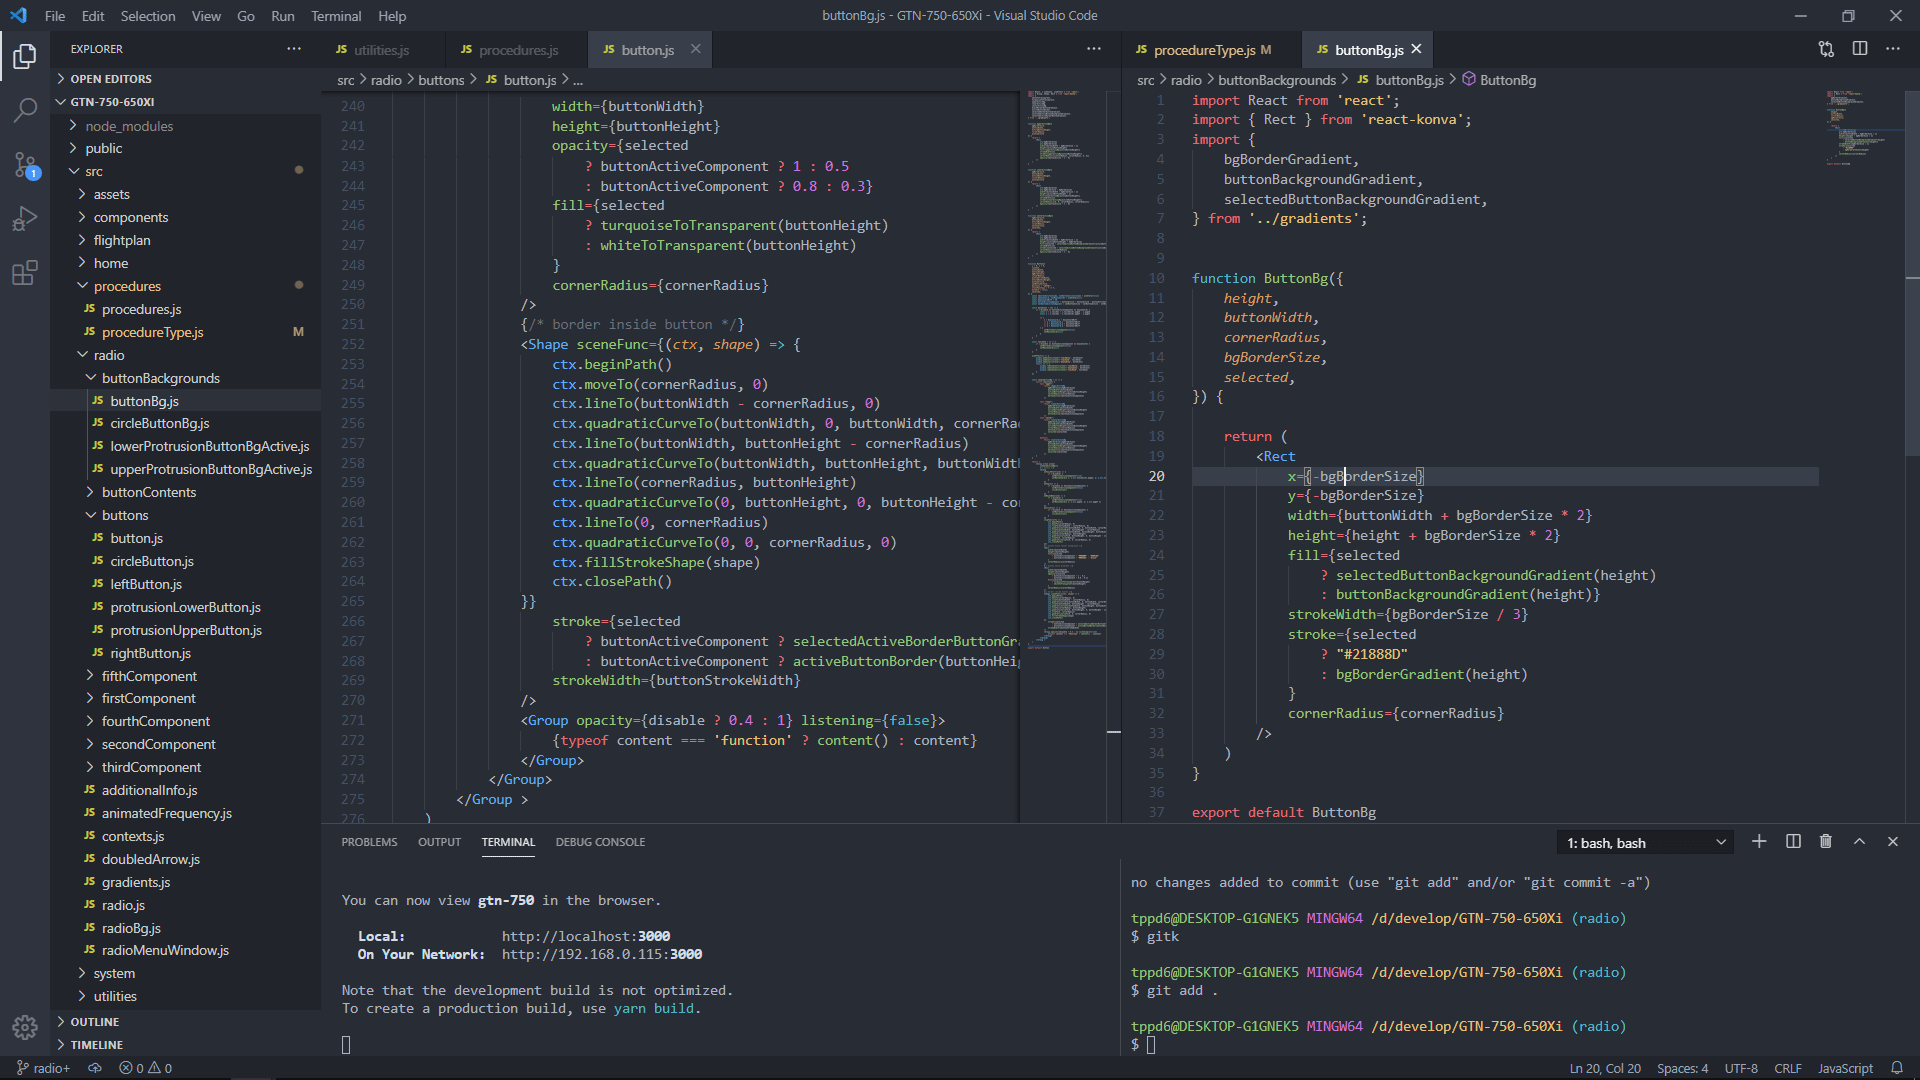The width and height of the screenshot is (1920, 1080).
Task: Open changes compare icon in right editor
Action: pyautogui.click(x=1826, y=49)
